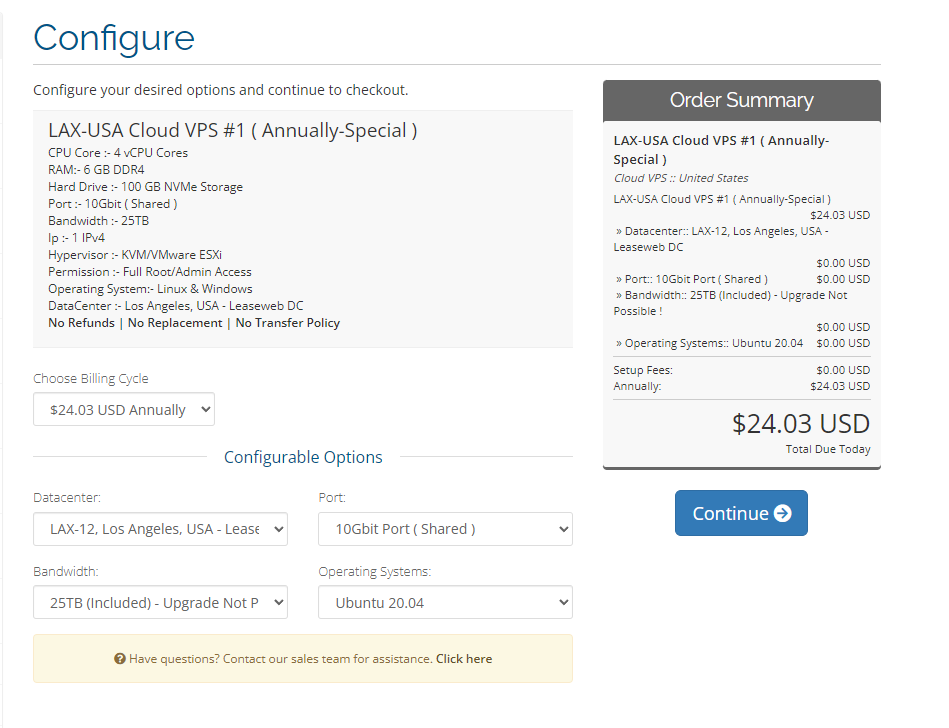The width and height of the screenshot is (949, 728).
Task: Open the Port selection dropdown
Action: coord(445,529)
